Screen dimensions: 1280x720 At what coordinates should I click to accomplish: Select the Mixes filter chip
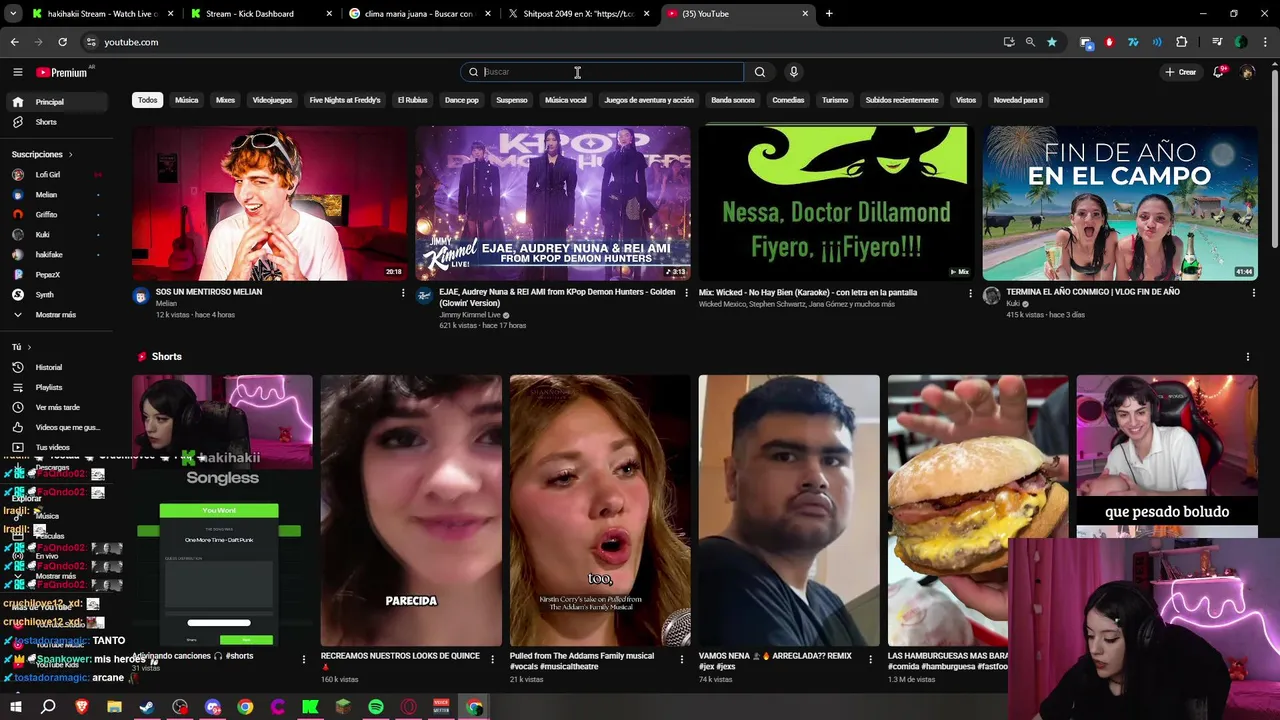[x=225, y=100]
